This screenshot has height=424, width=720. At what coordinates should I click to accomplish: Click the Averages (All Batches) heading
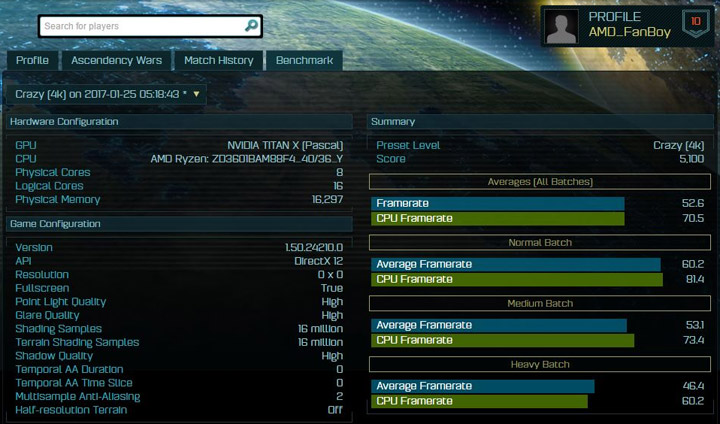(x=540, y=182)
